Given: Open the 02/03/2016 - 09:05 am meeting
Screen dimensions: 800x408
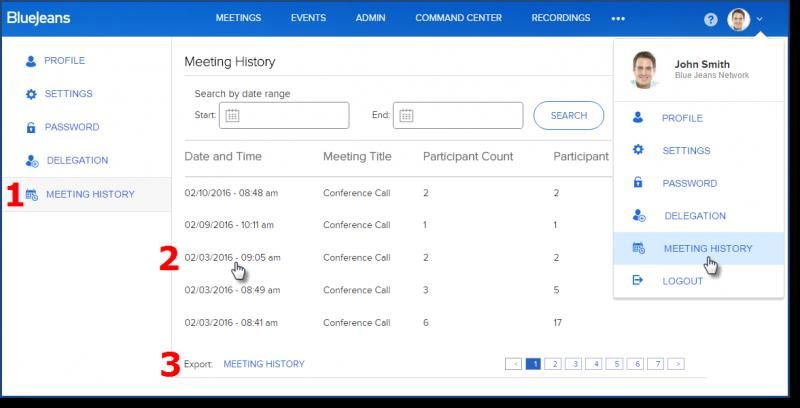Looking at the screenshot, I should (232, 258).
